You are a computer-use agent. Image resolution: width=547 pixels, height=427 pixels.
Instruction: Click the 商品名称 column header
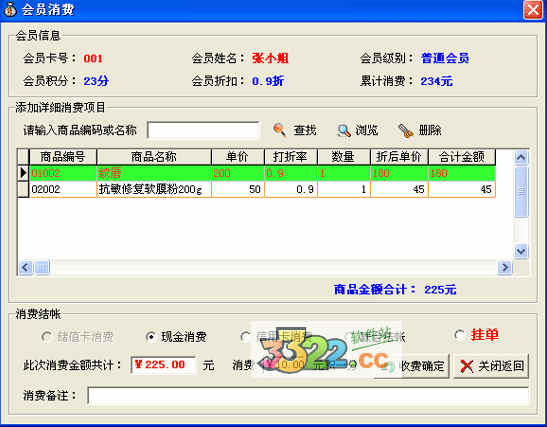point(154,157)
